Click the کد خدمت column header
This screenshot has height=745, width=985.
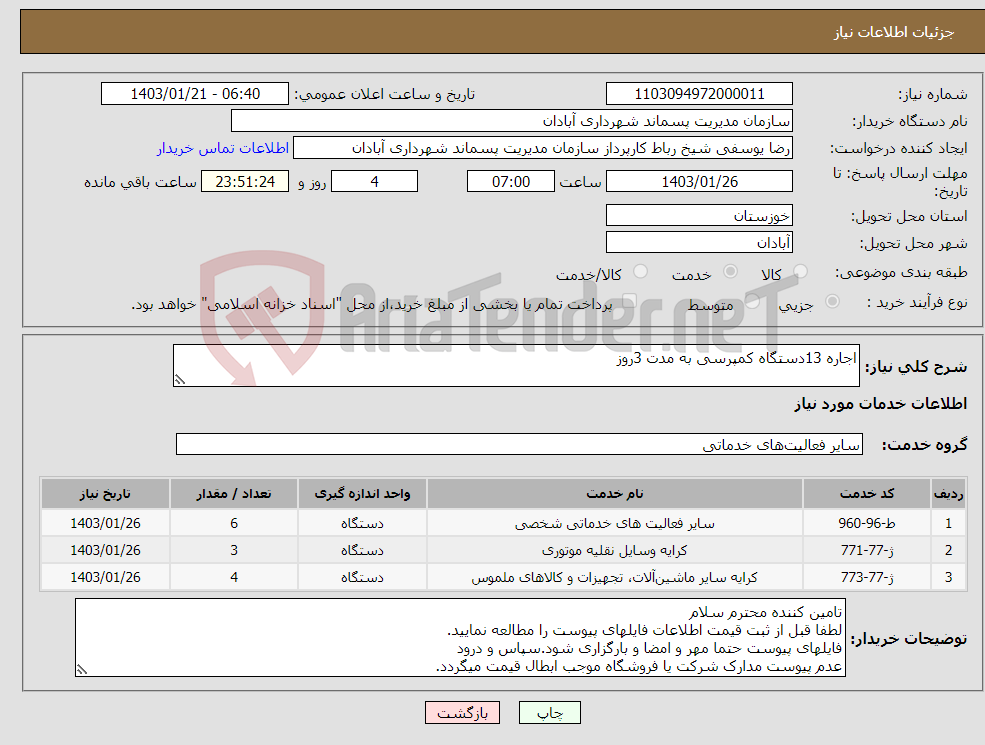click(867, 494)
